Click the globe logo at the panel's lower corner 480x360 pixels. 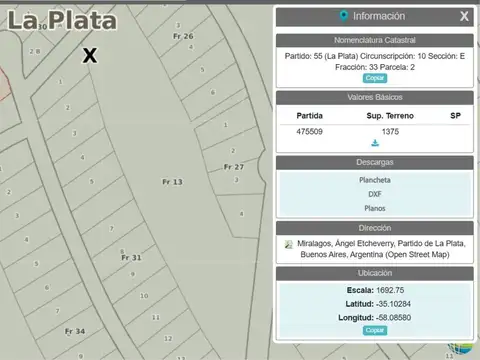click(x=460, y=348)
